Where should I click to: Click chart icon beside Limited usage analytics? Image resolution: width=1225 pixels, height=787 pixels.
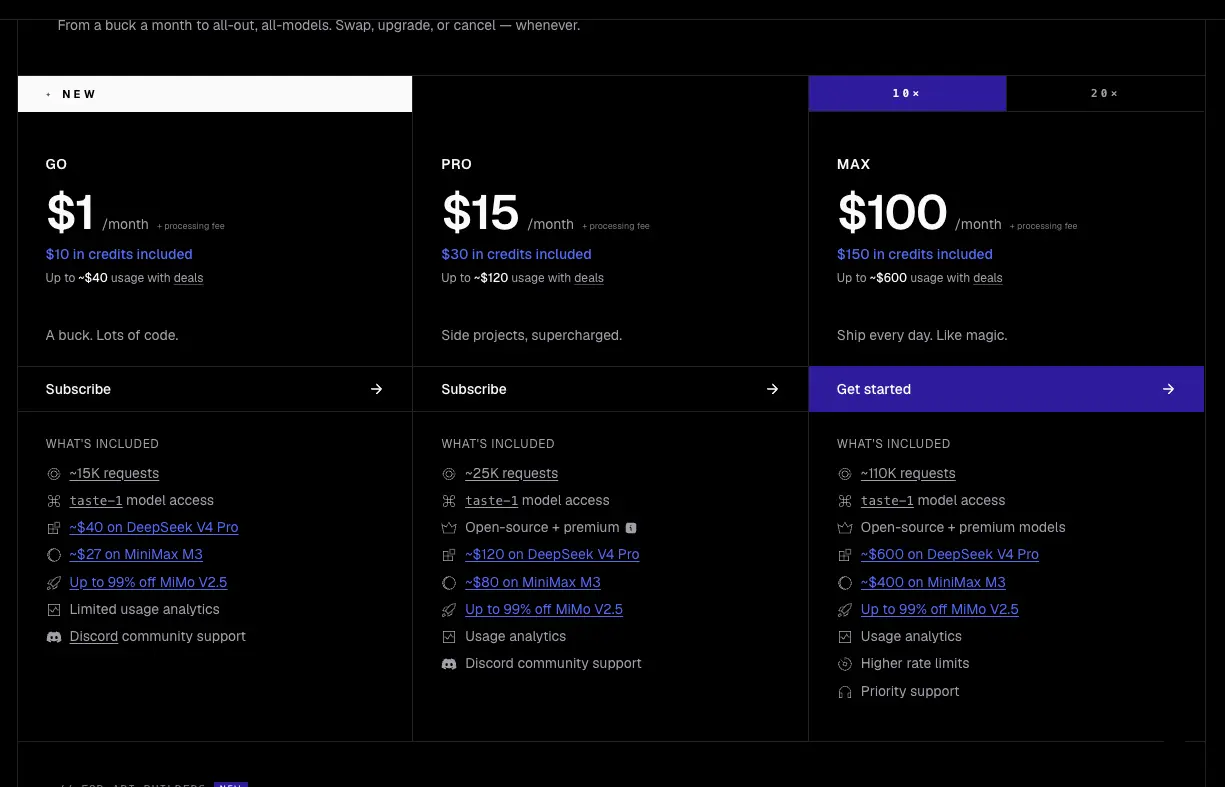pos(54,609)
